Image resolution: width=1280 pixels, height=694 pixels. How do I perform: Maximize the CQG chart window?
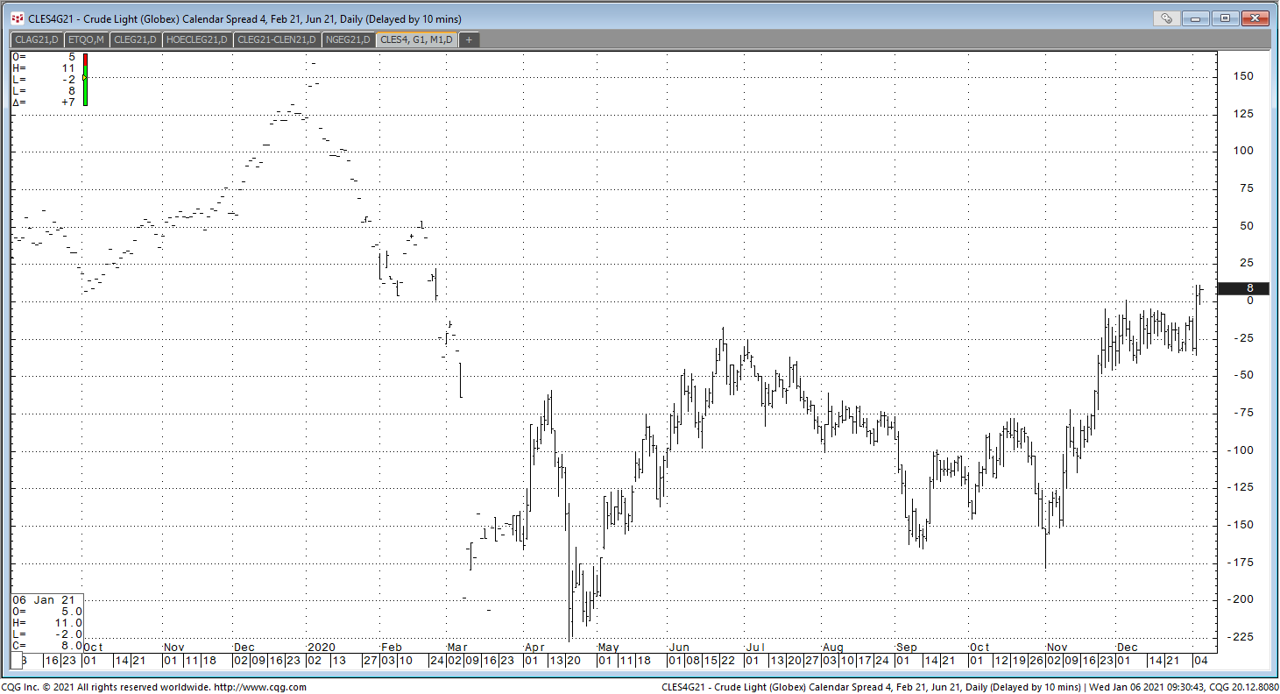(x=1225, y=18)
